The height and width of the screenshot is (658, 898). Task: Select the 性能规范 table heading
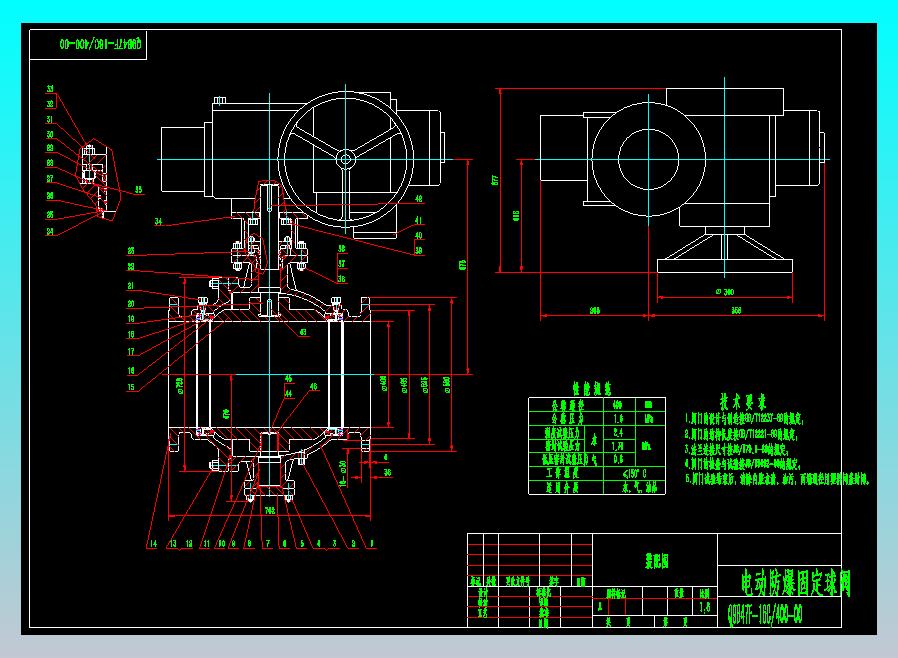[592, 389]
